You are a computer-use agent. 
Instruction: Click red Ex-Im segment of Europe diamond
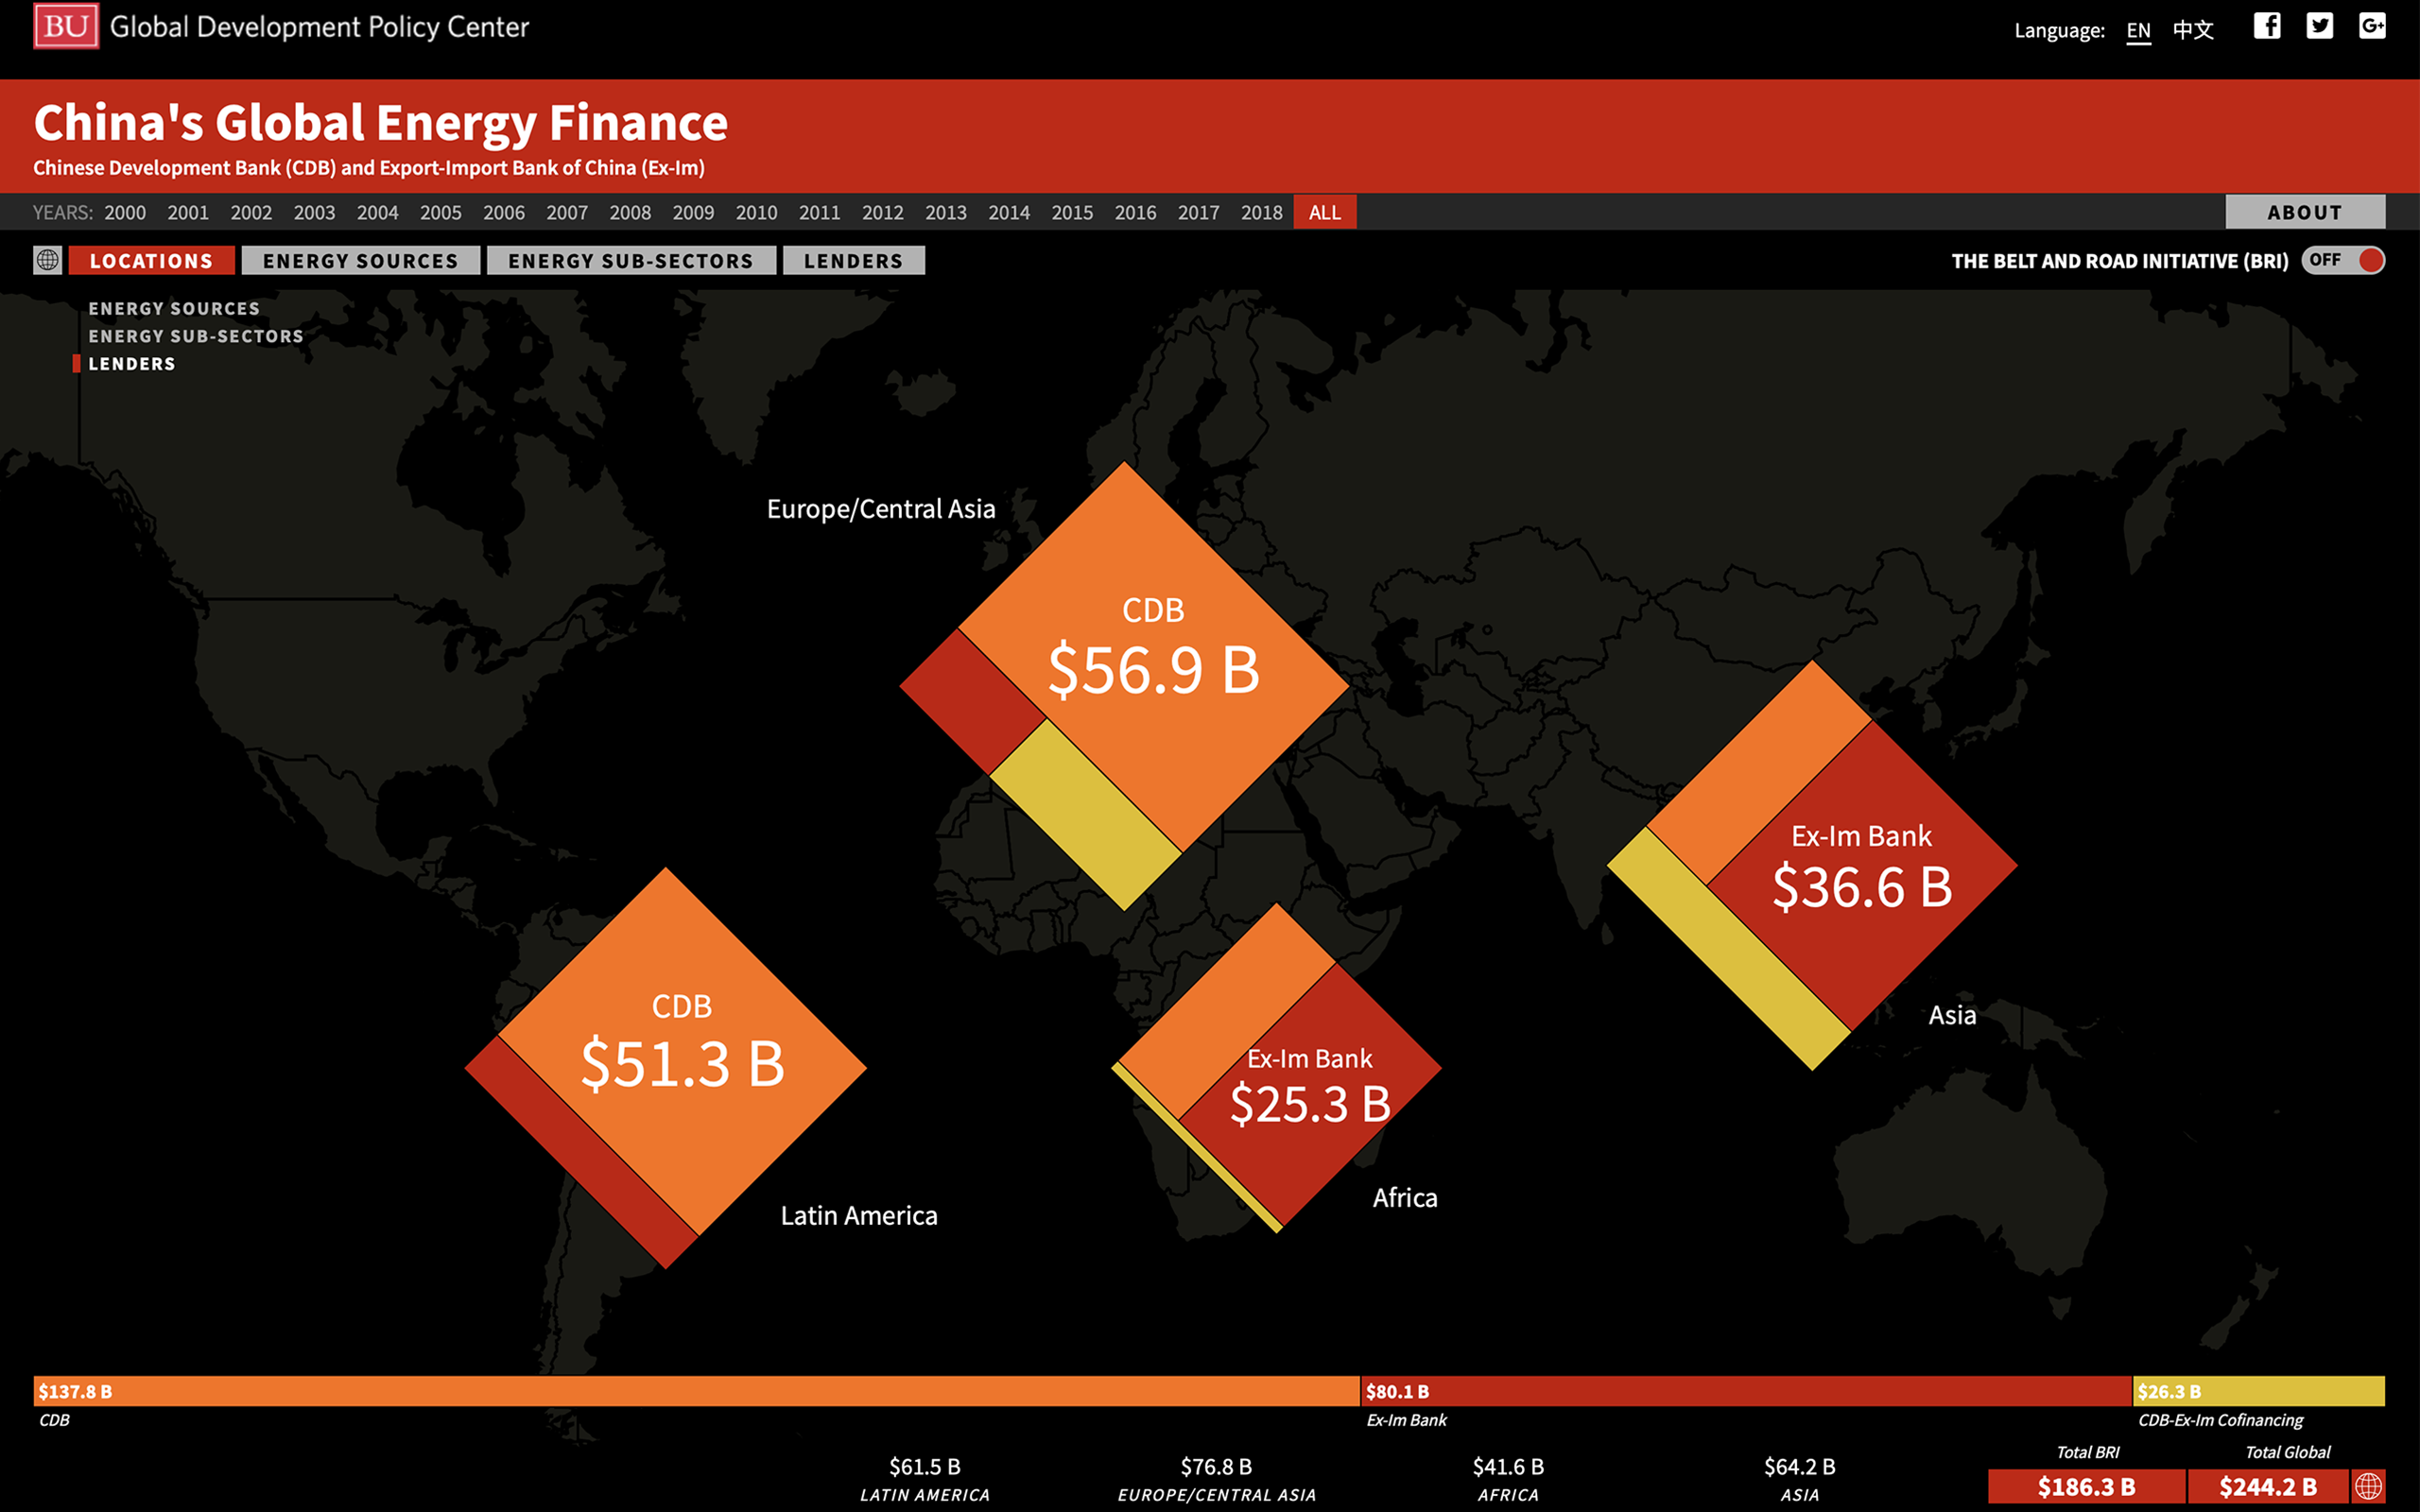pyautogui.click(x=973, y=701)
